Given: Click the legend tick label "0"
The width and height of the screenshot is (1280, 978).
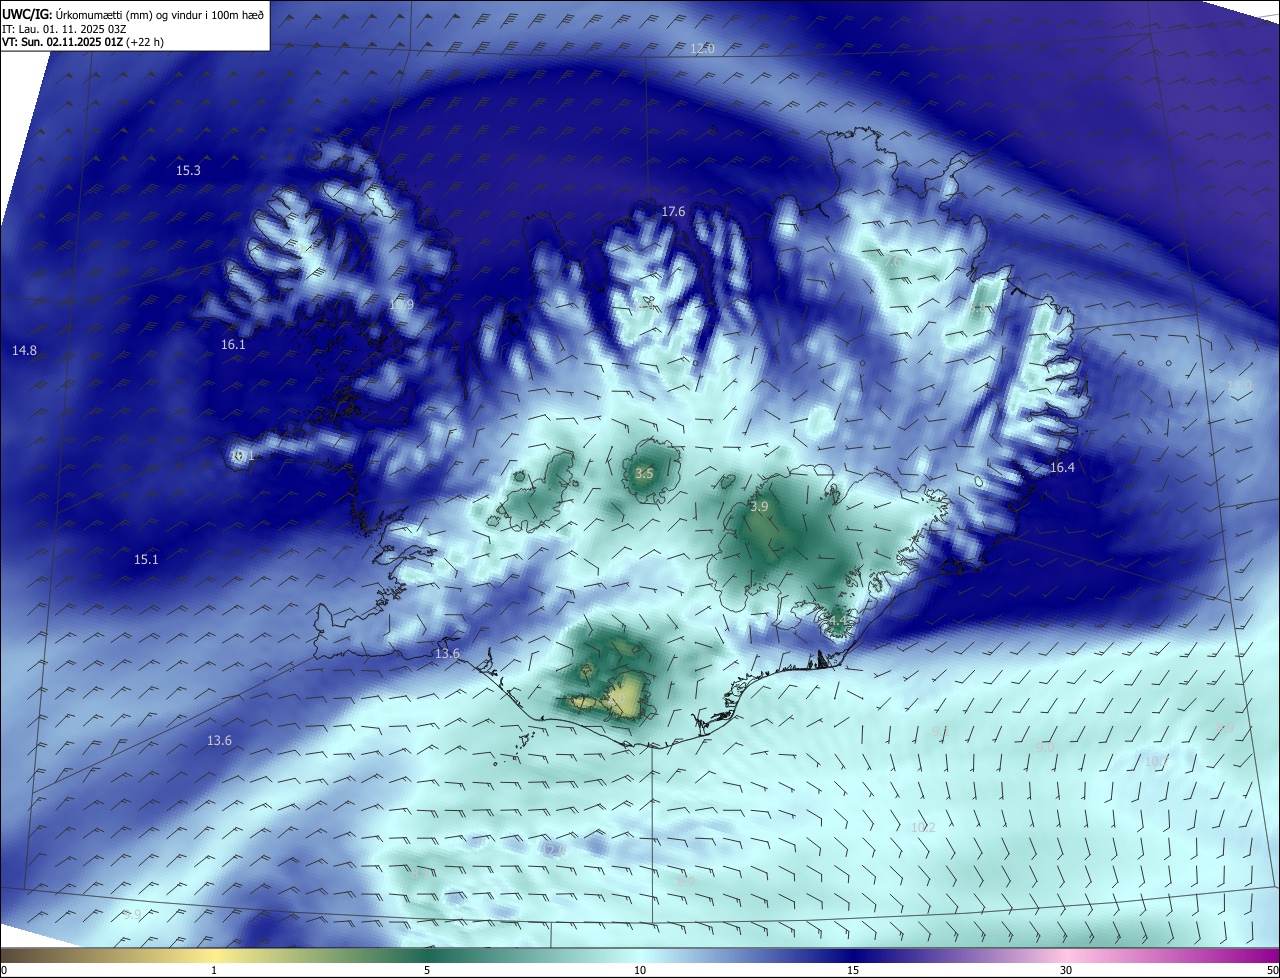Looking at the screenshot, I should tap(4, 970).
